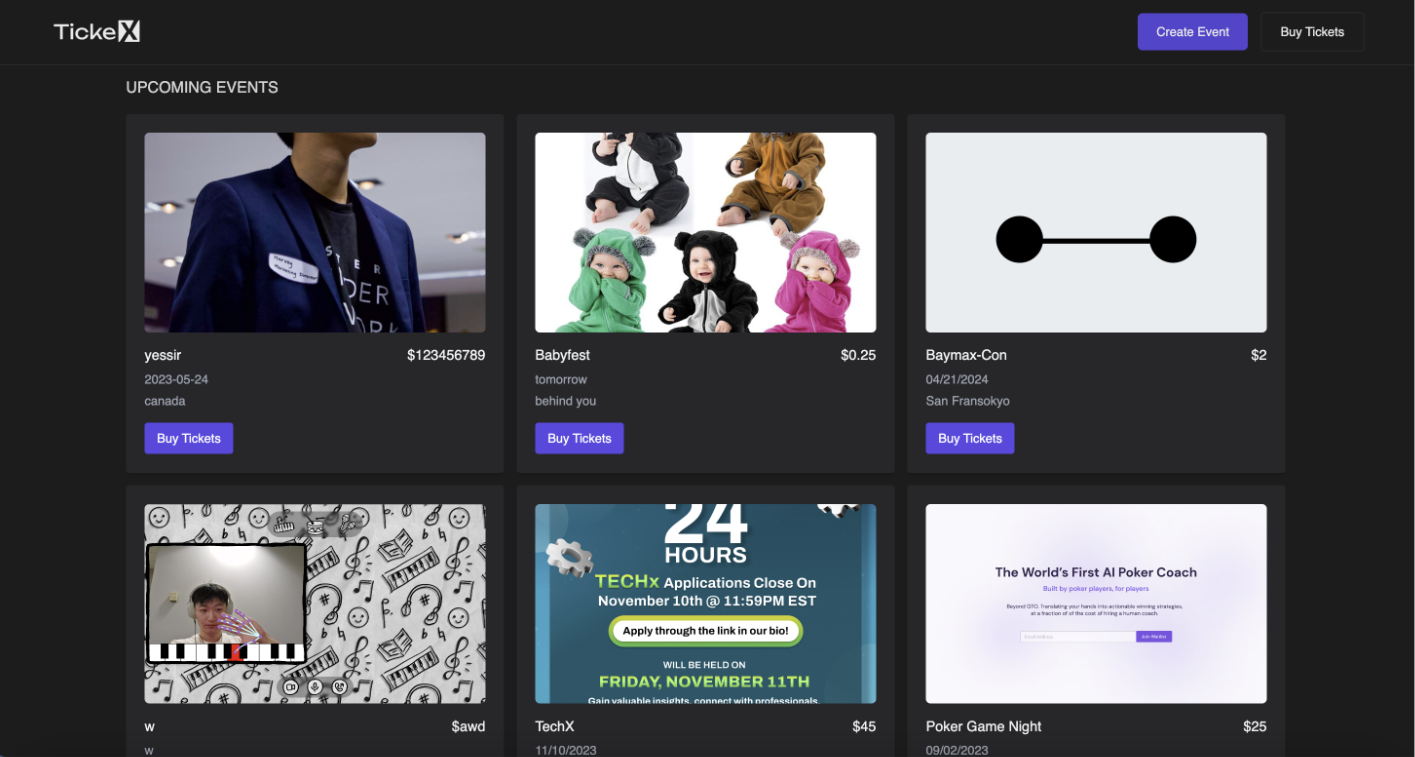Open the TechX 24 Hours banner
Image resolution: width=1415 pixels, height=757 pixels.
(x=705, y=604)
